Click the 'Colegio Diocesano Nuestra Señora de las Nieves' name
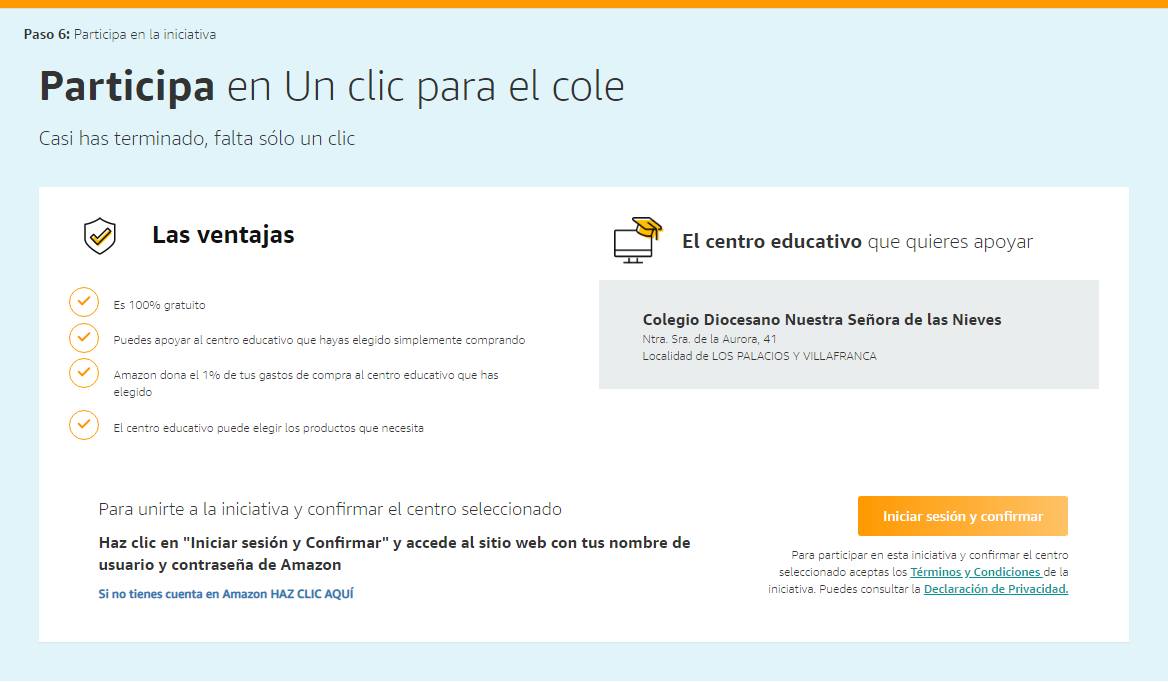This screenshot has height=682, width=1168. 821,320
